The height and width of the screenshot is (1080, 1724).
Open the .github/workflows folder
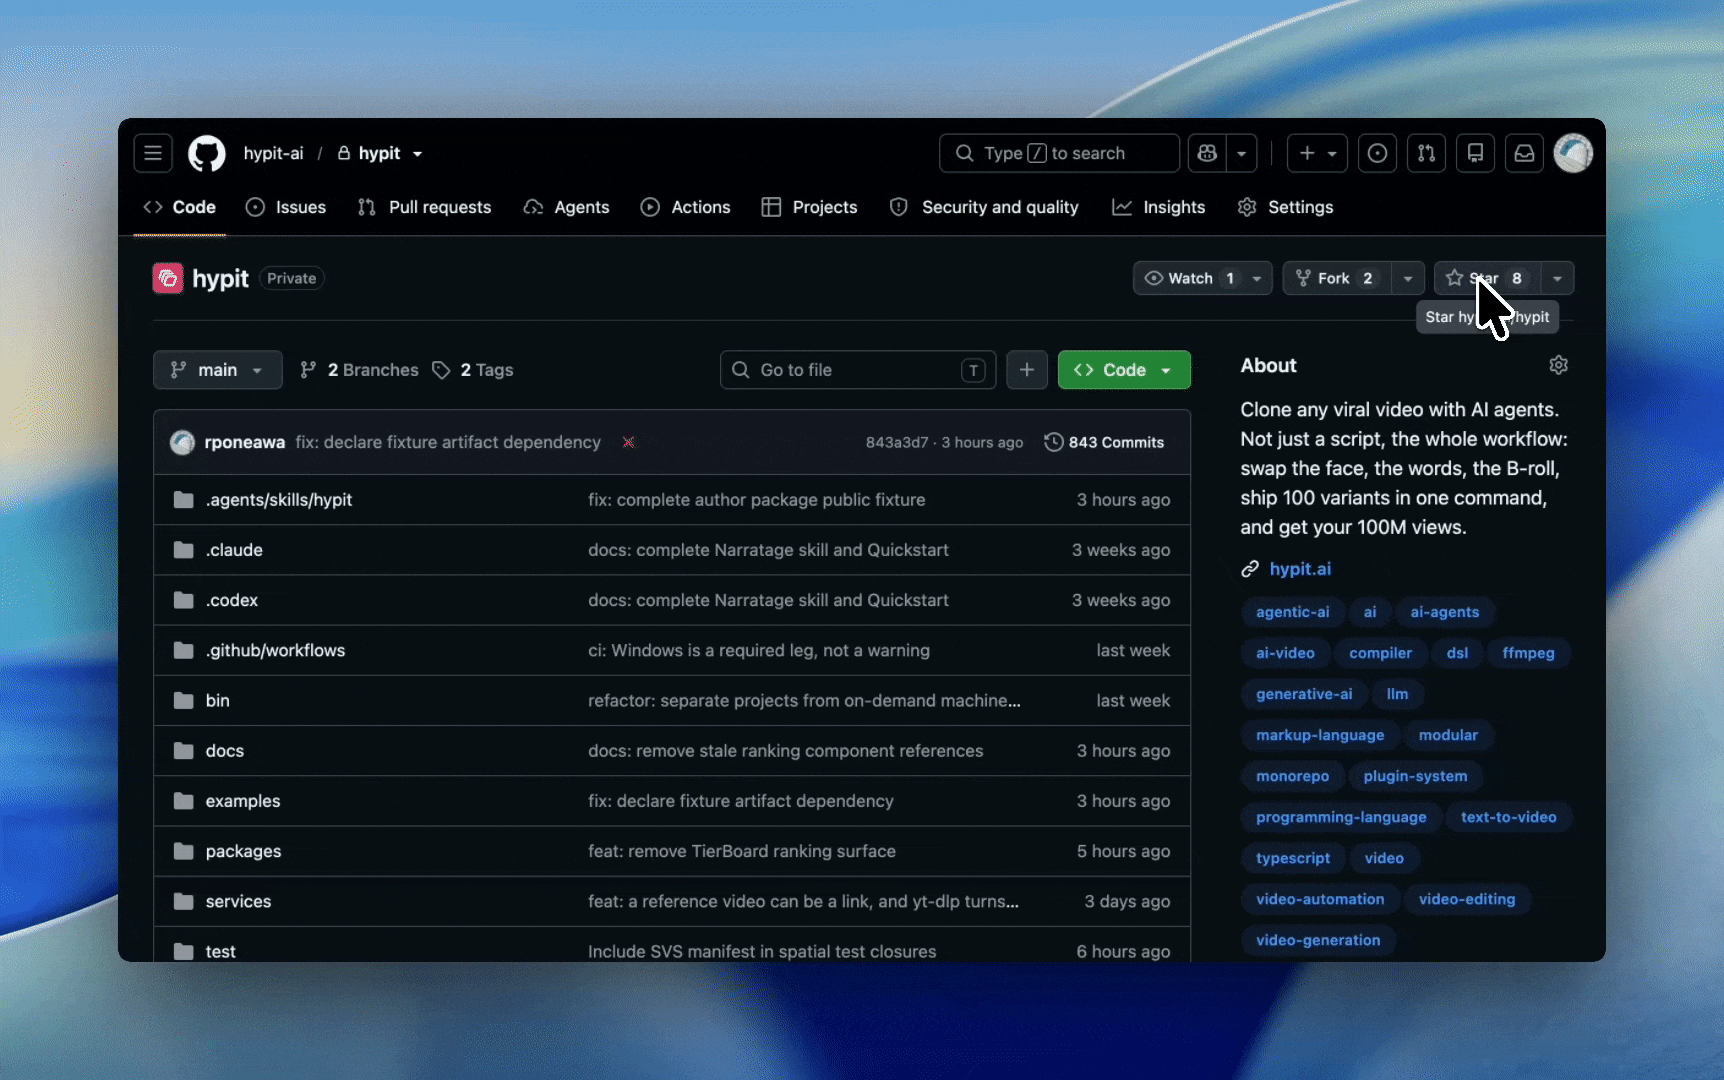[275, 650]
